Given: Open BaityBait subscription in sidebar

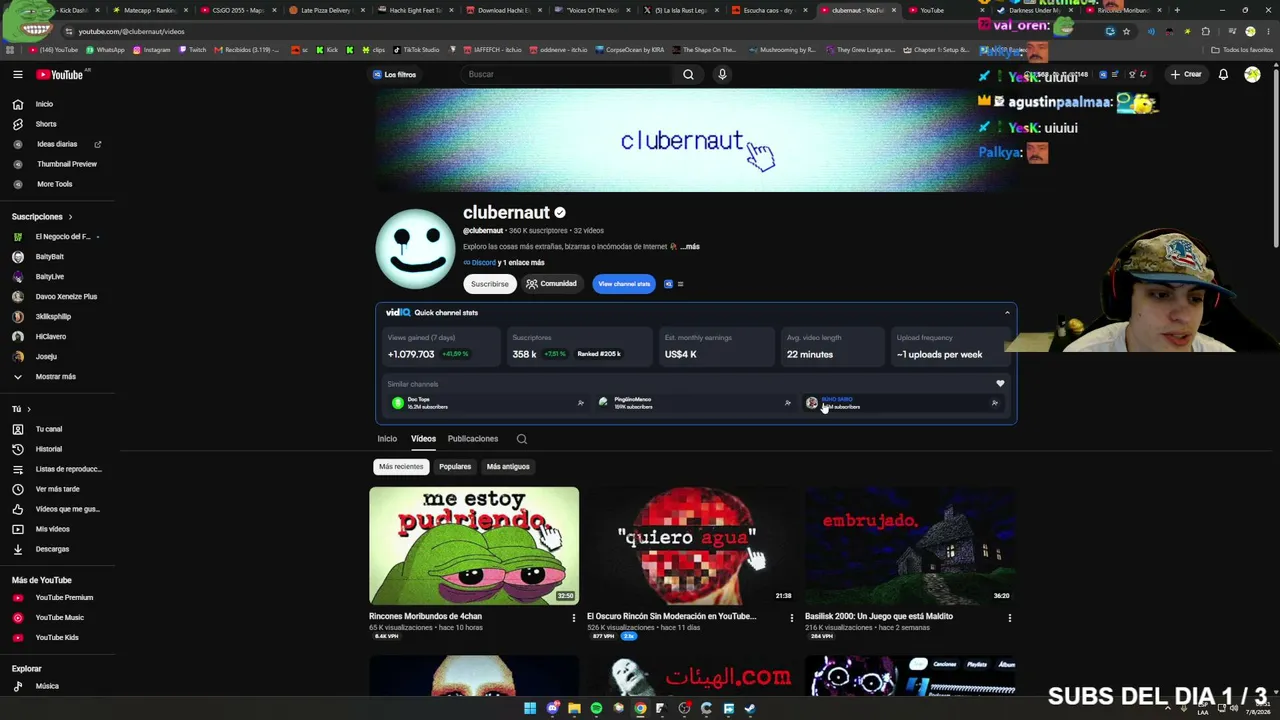Looking at the screenshot, I should [50, 257].
